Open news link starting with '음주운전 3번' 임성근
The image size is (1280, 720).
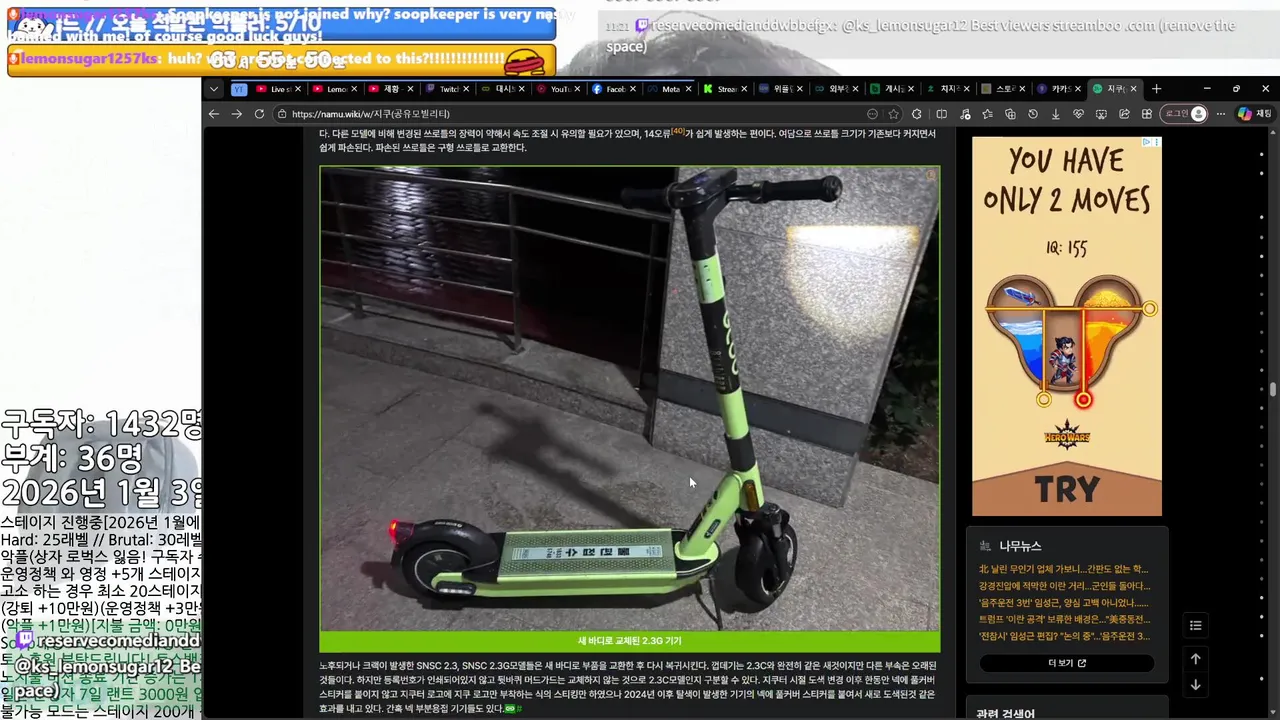tap(1064, 603)
